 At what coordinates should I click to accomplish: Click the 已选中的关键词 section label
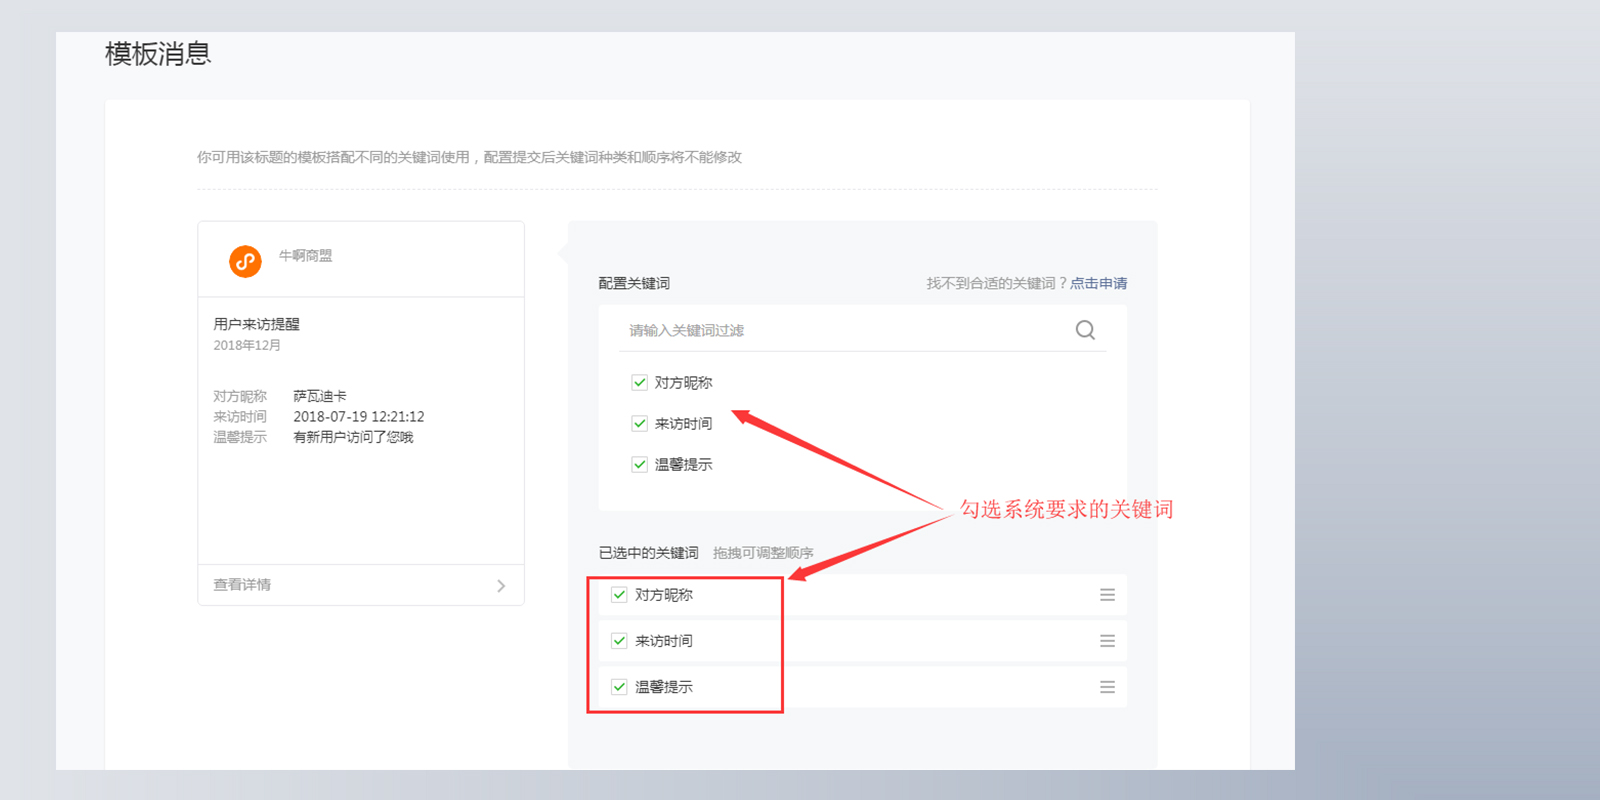pyautogui.click(x=648, y=553)
